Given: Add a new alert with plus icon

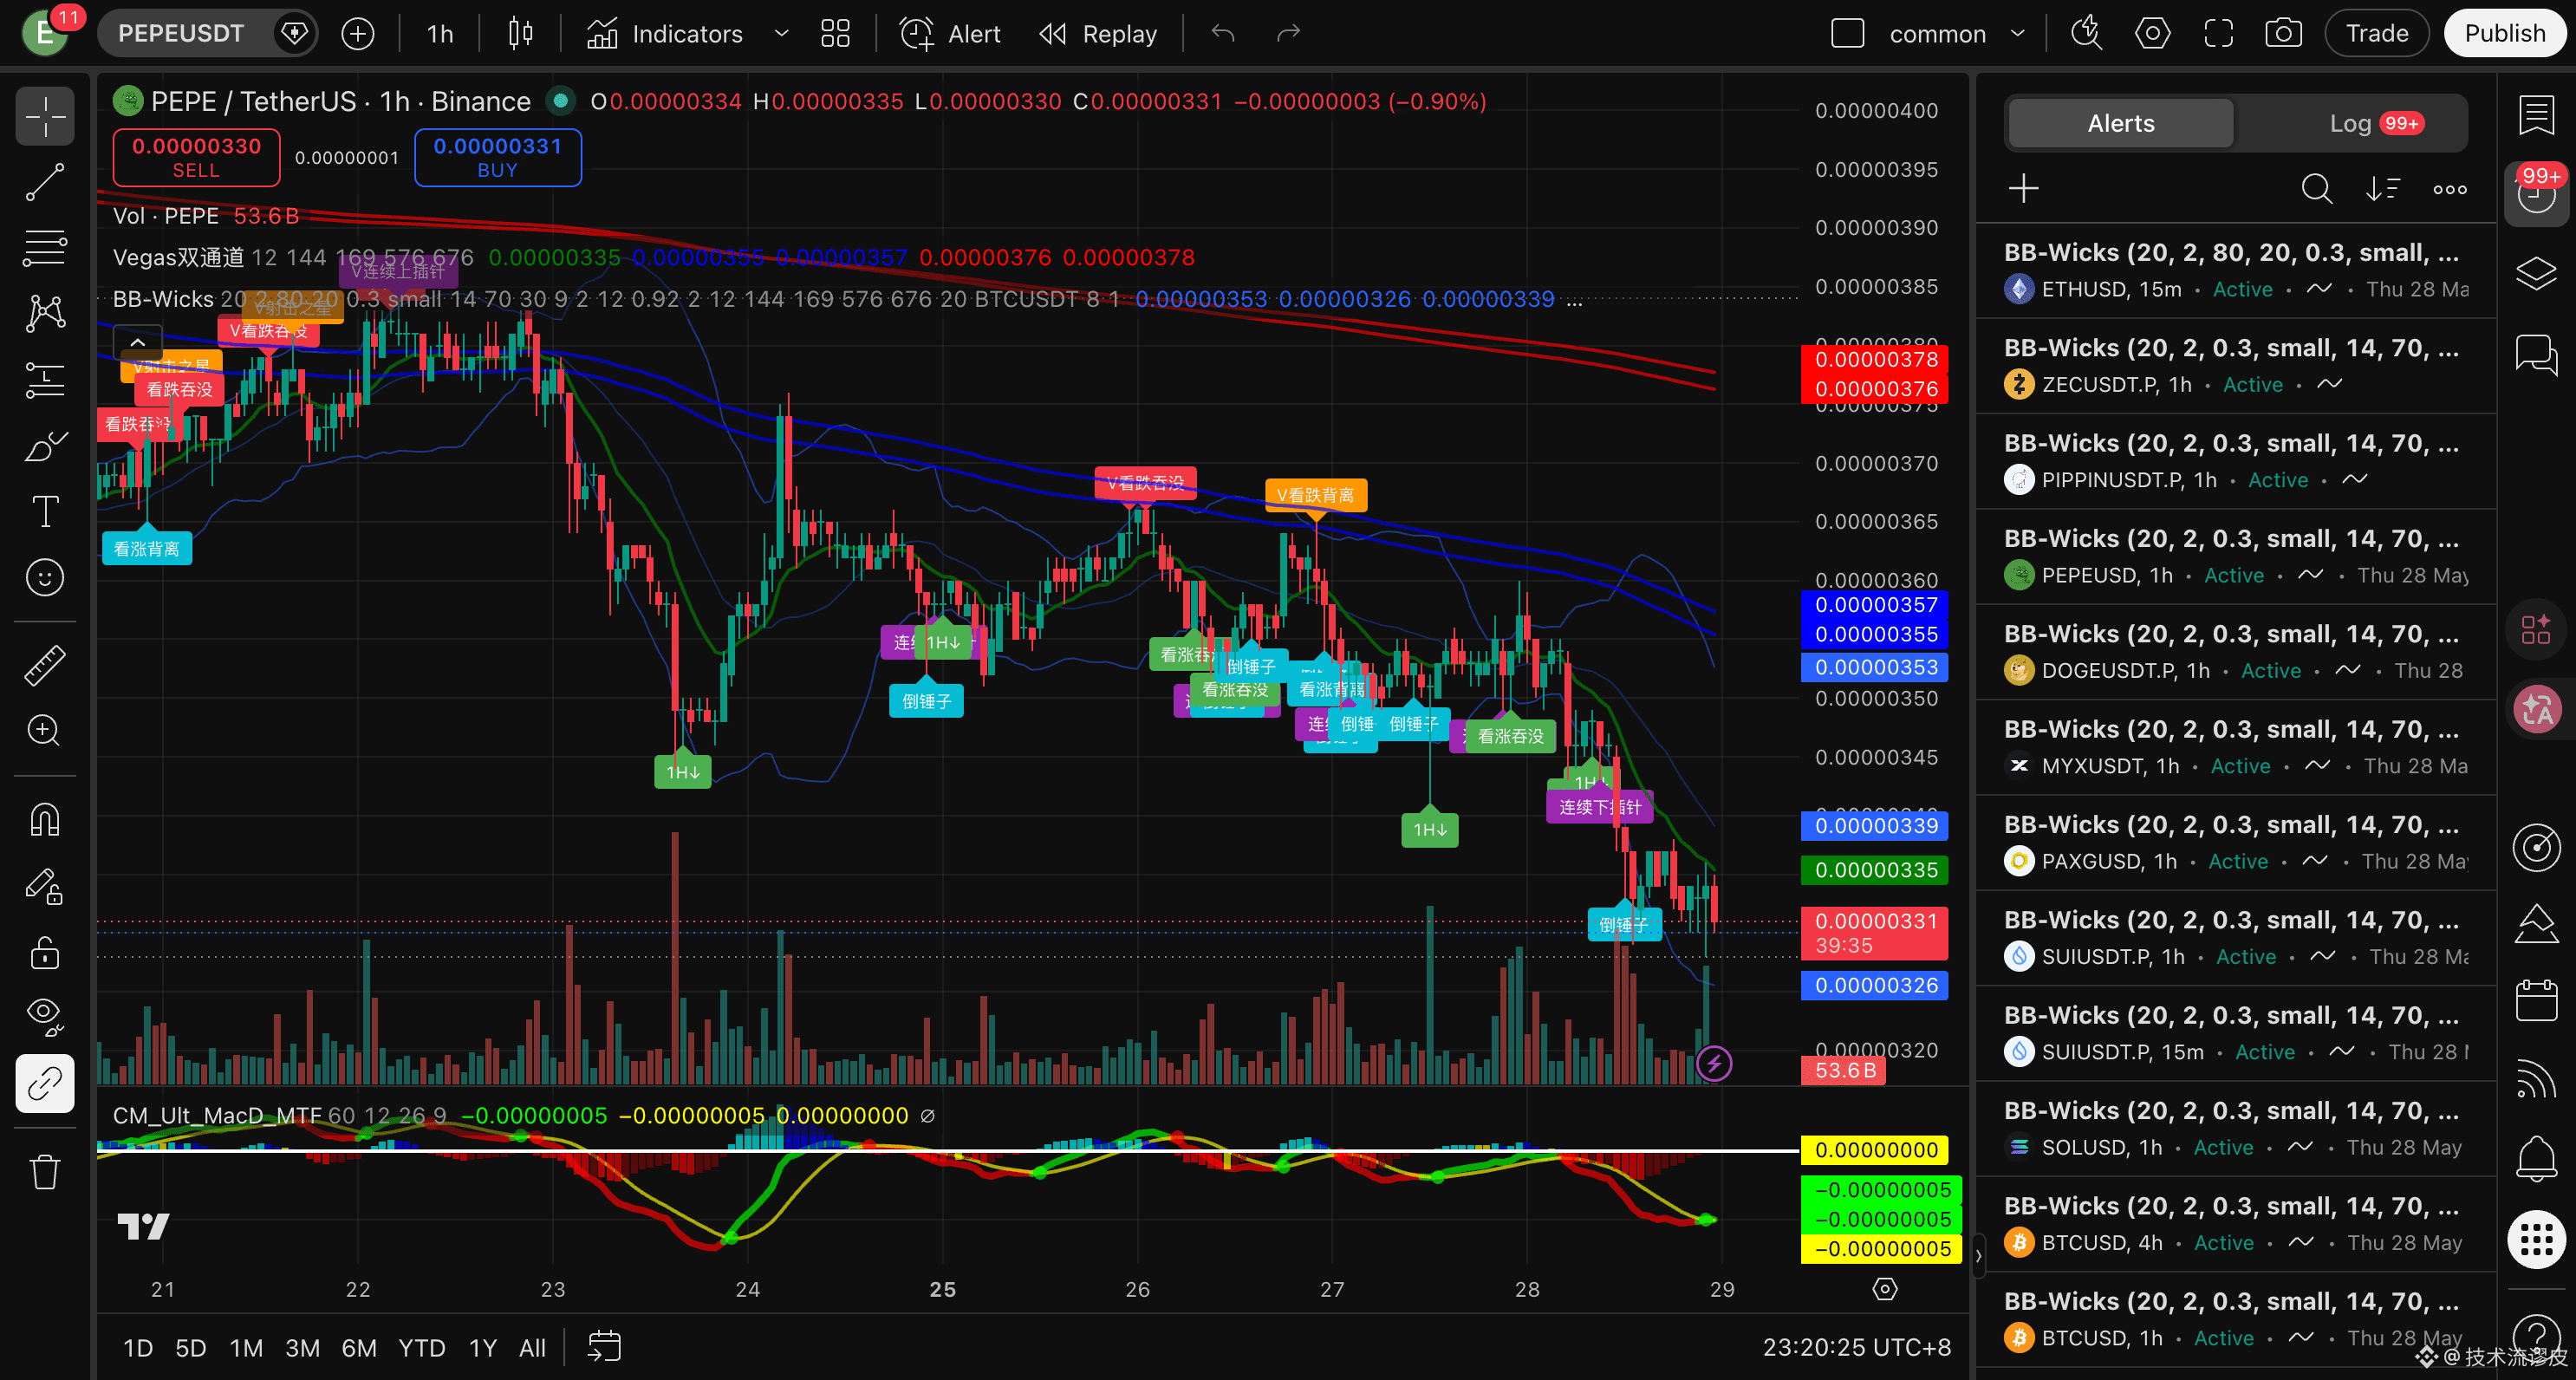Looking at the screenshot, I should 2023,188.
